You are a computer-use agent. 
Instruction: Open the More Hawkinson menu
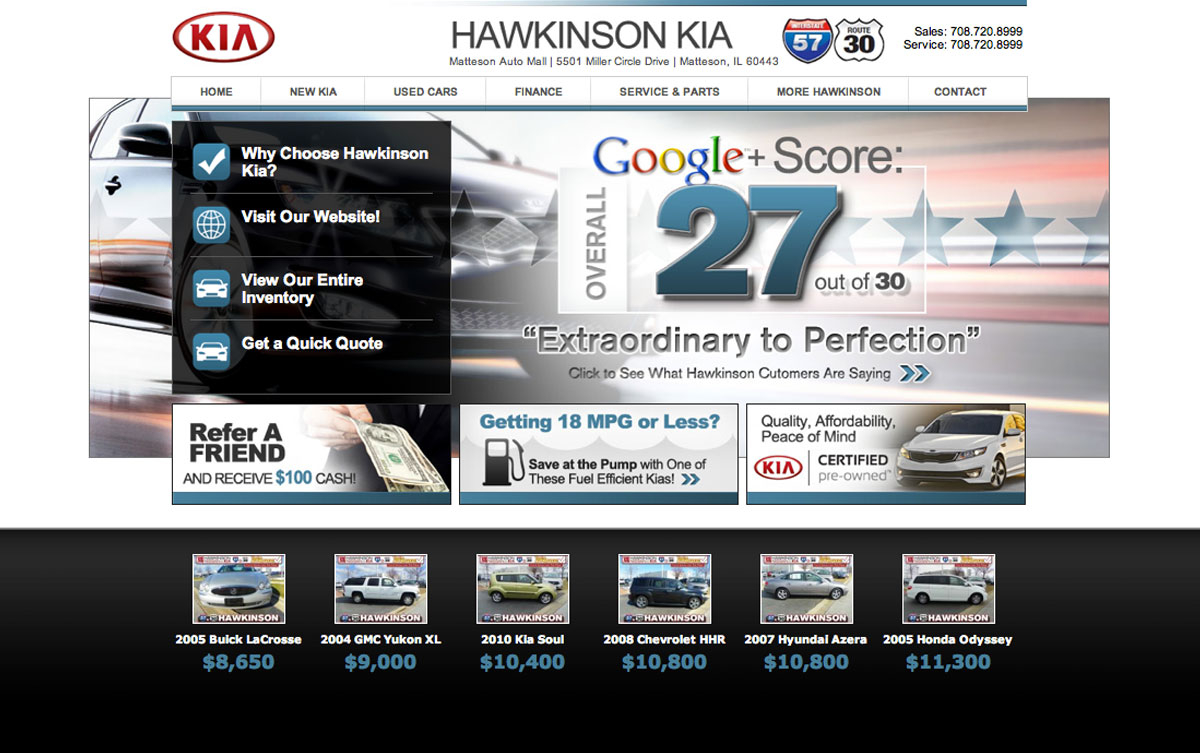[828, 92]
